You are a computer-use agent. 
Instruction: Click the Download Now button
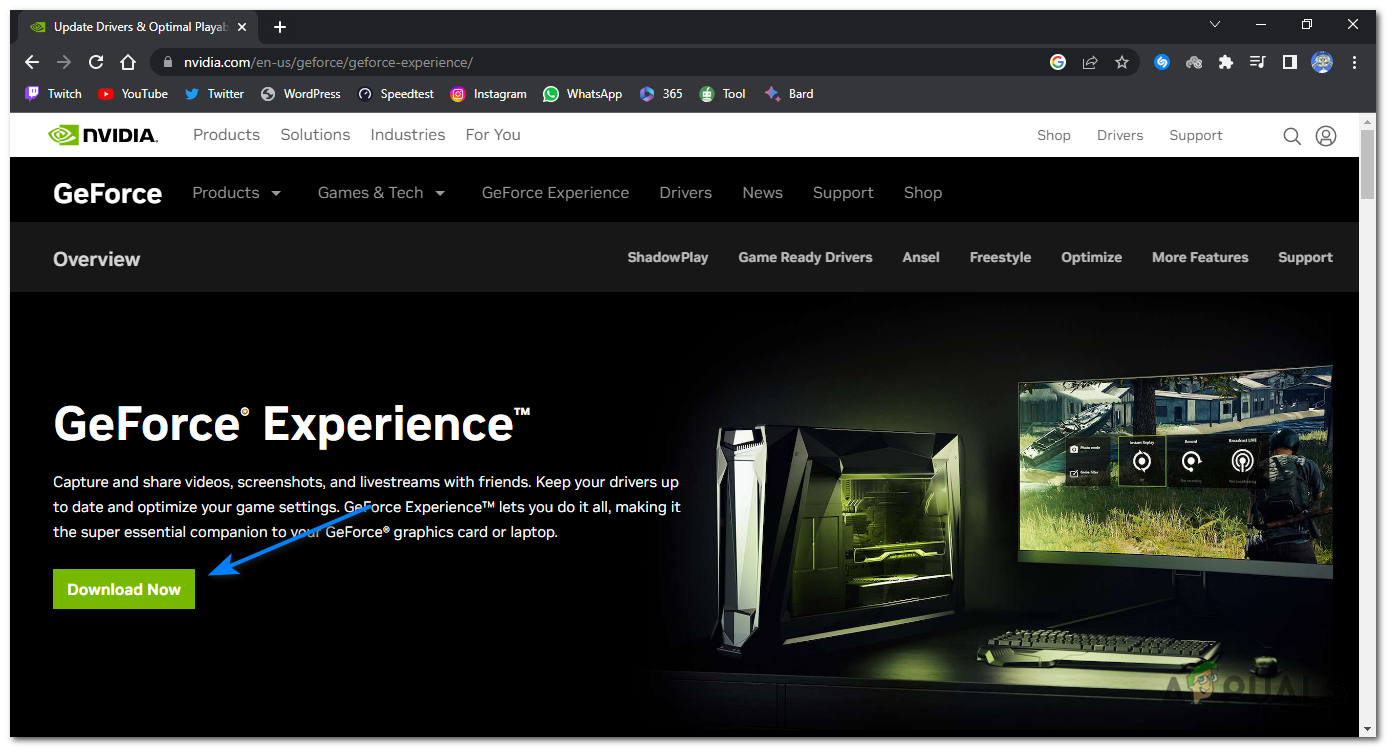123,589
